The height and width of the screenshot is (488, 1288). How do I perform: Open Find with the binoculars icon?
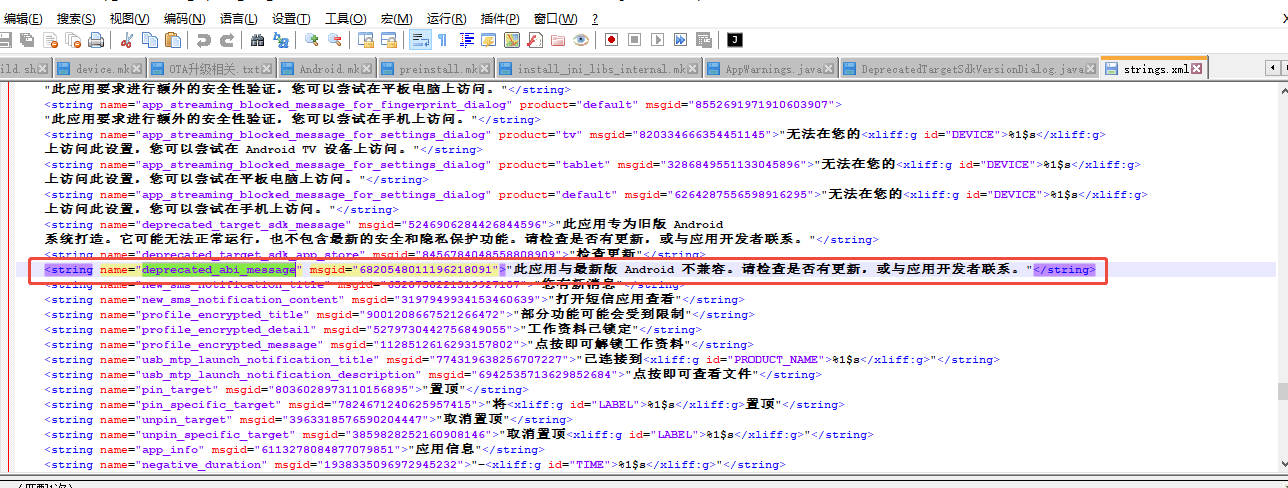pyautogui.click(x=257, y=40)
